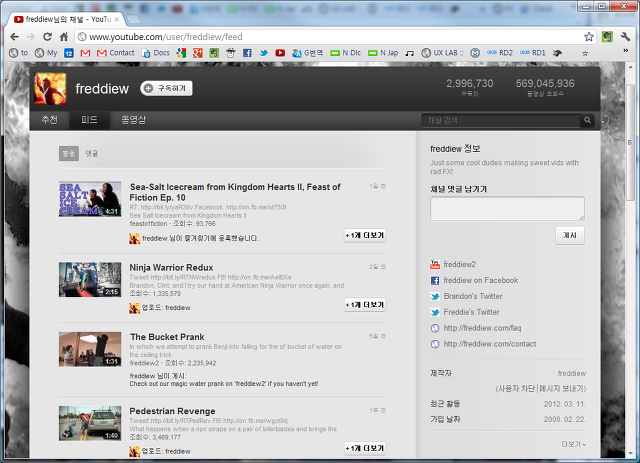Open the Chrome wrench settings menu
Screen dimensions: 640x463
tap(625, 37)
